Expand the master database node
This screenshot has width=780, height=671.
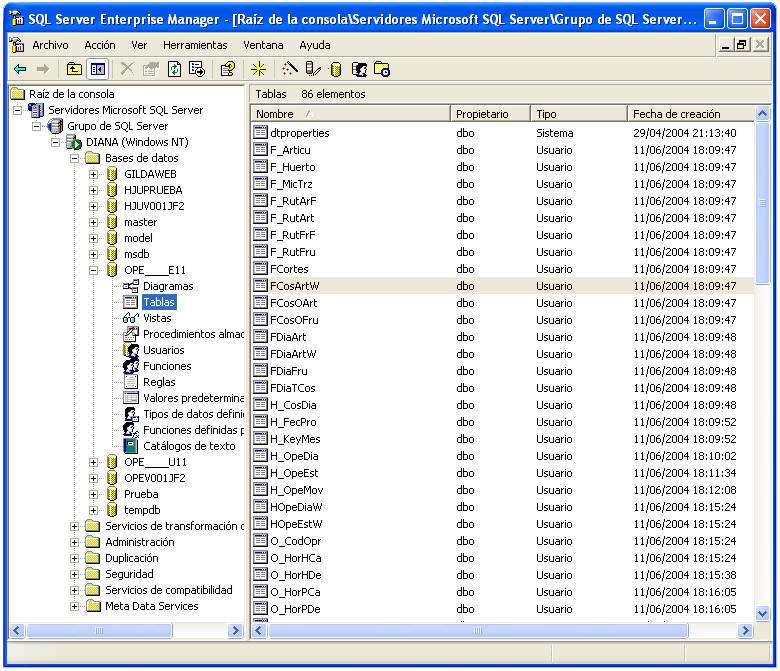coord(93,222)
